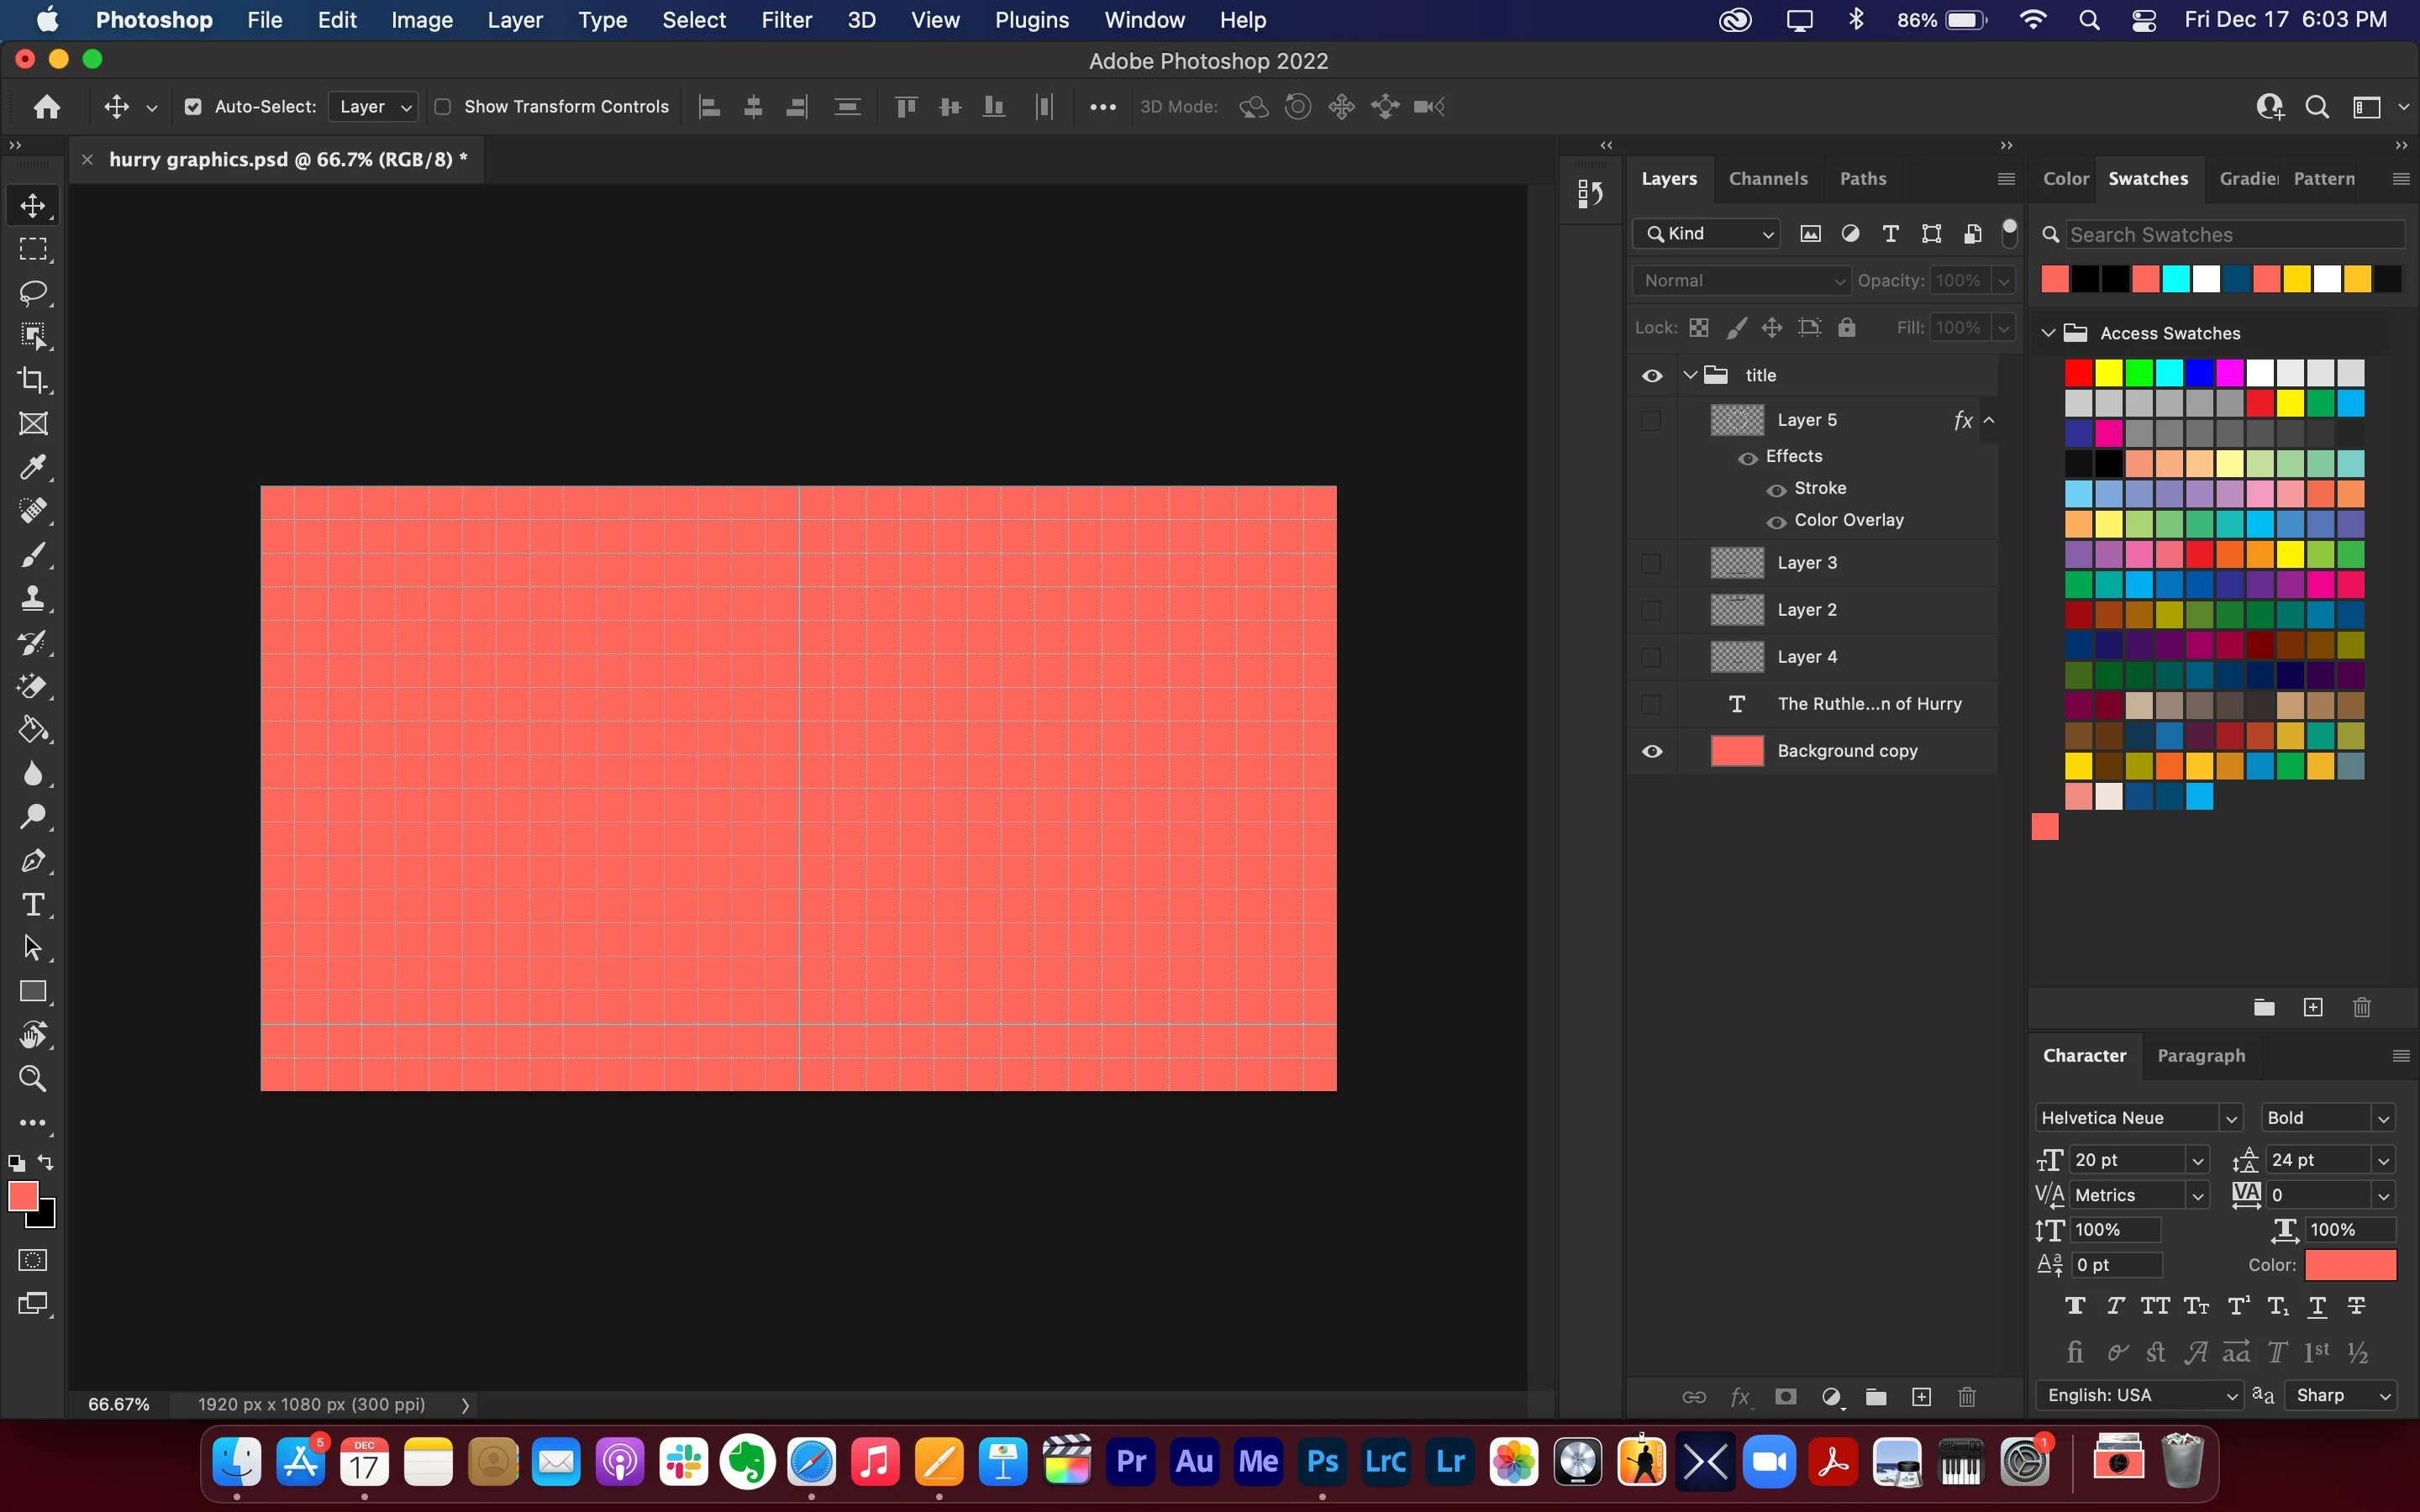The height and width of the screenshot is (1512, 2420).
Task: Show Layer 3 visibility
Action: pyautogui.click(x=1652, y=563)
